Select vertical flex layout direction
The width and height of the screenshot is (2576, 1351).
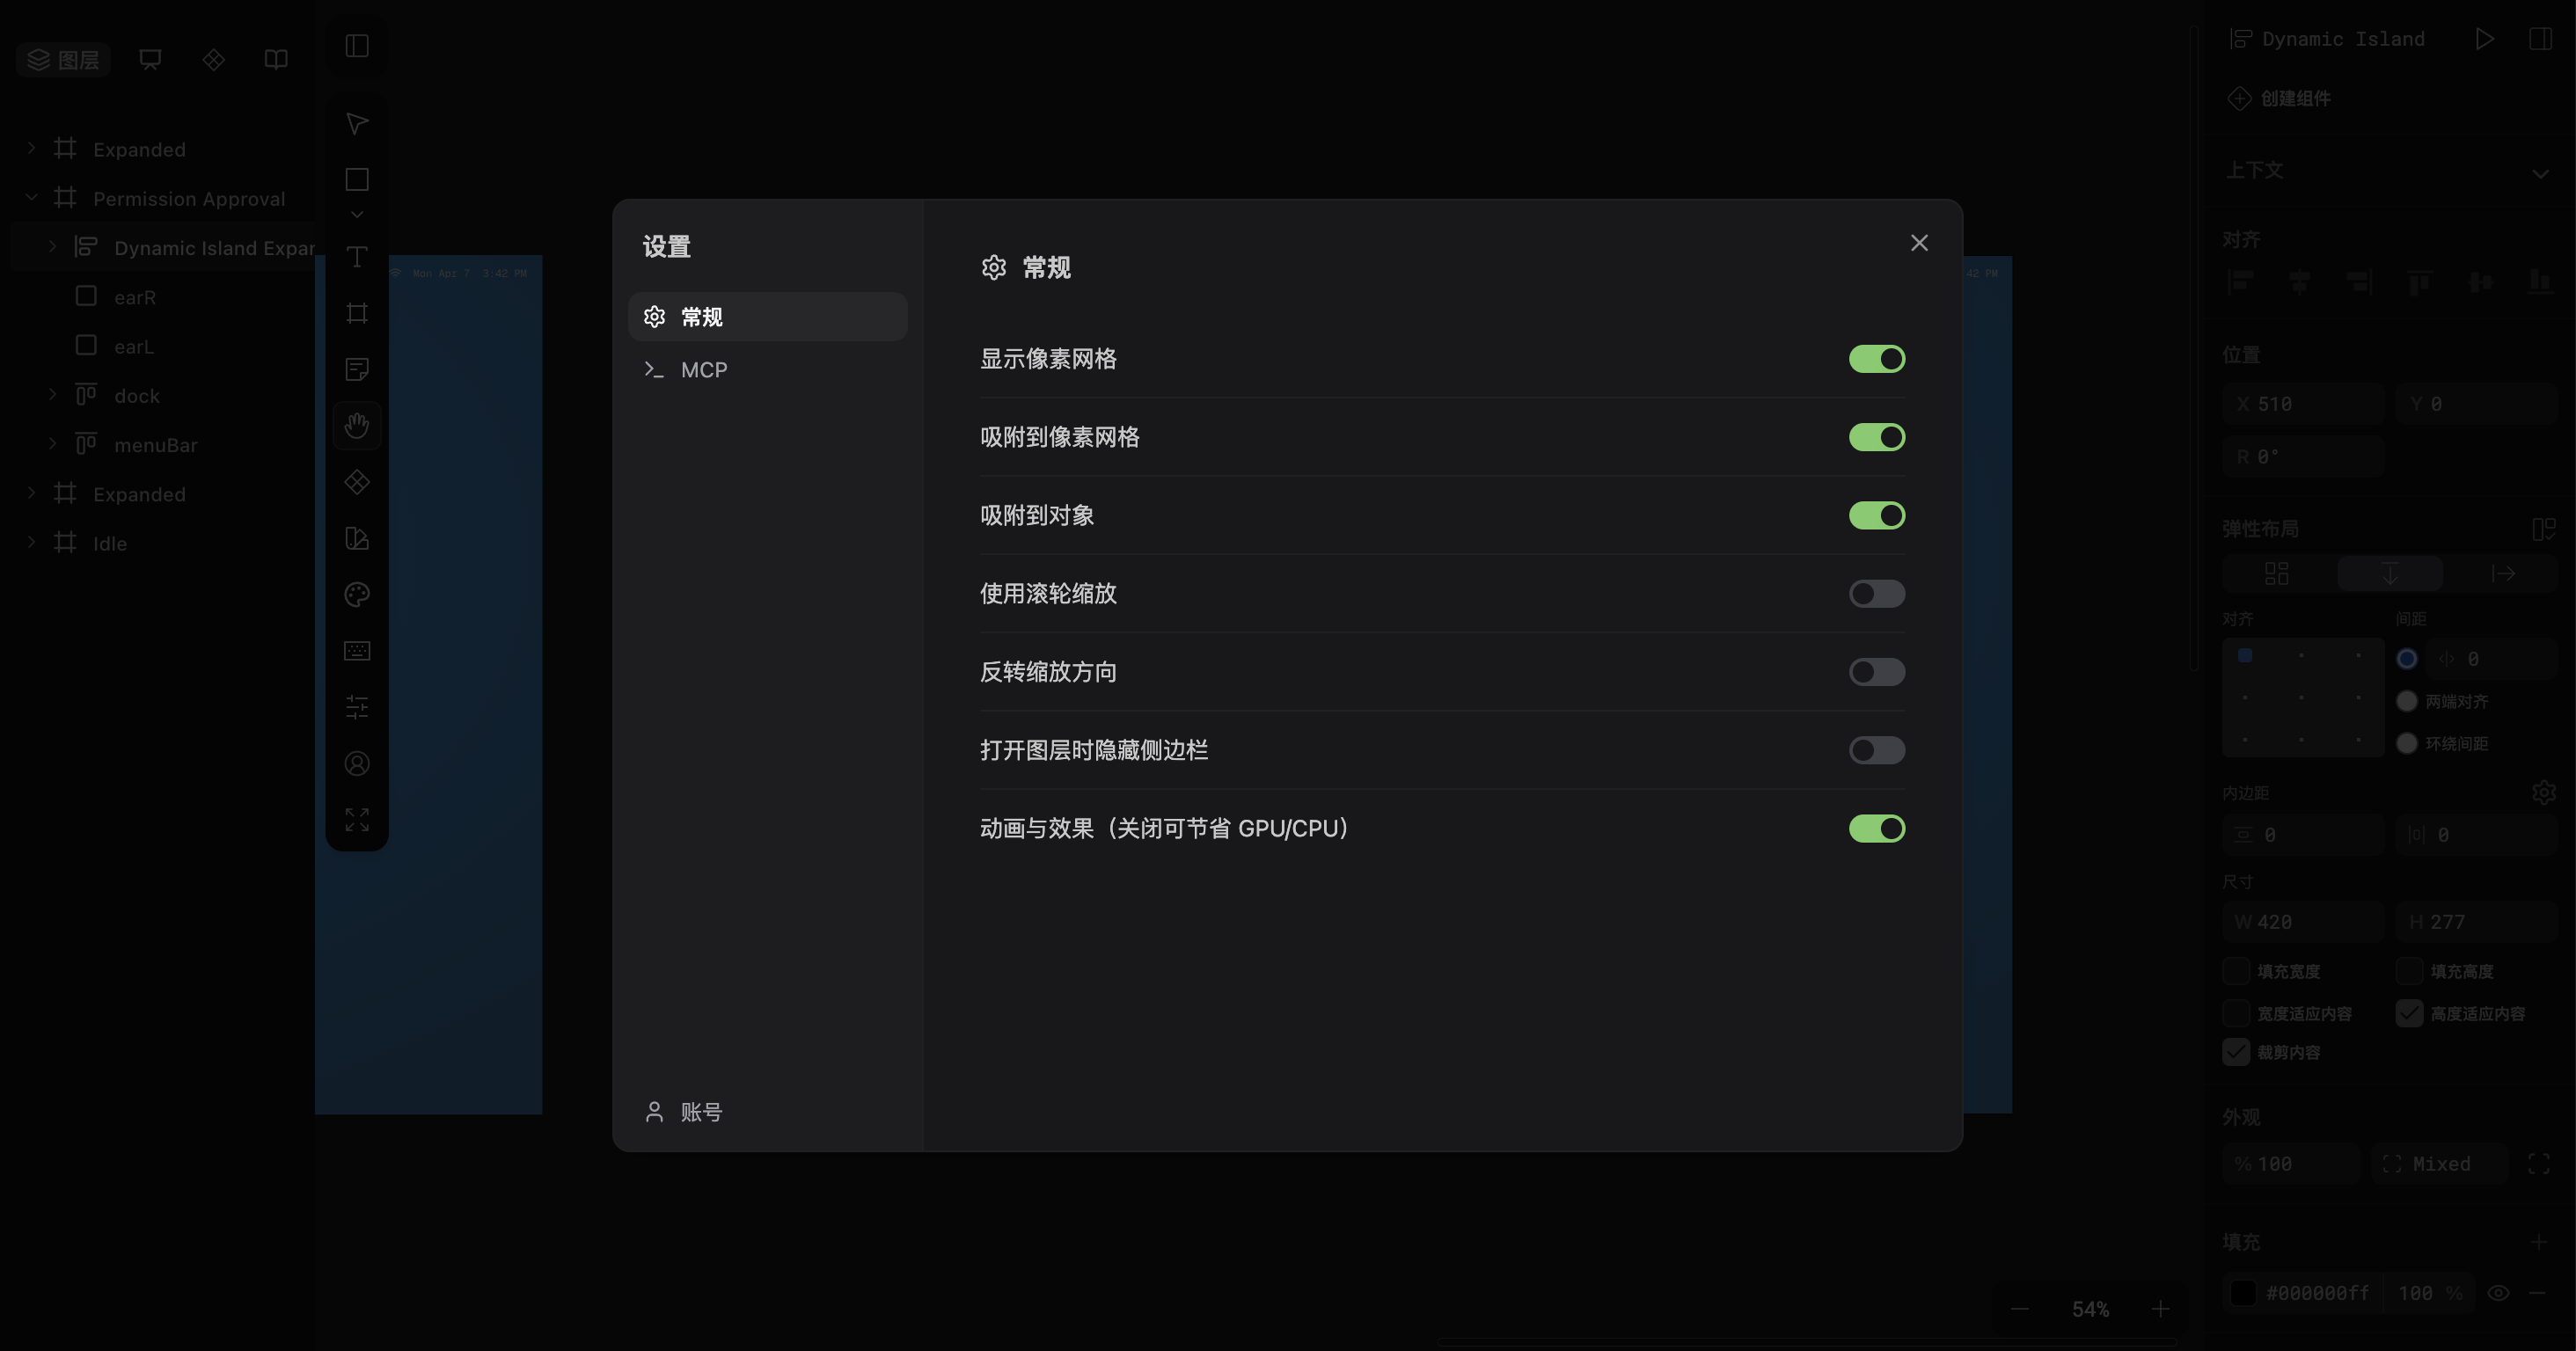coord(2390,574)
